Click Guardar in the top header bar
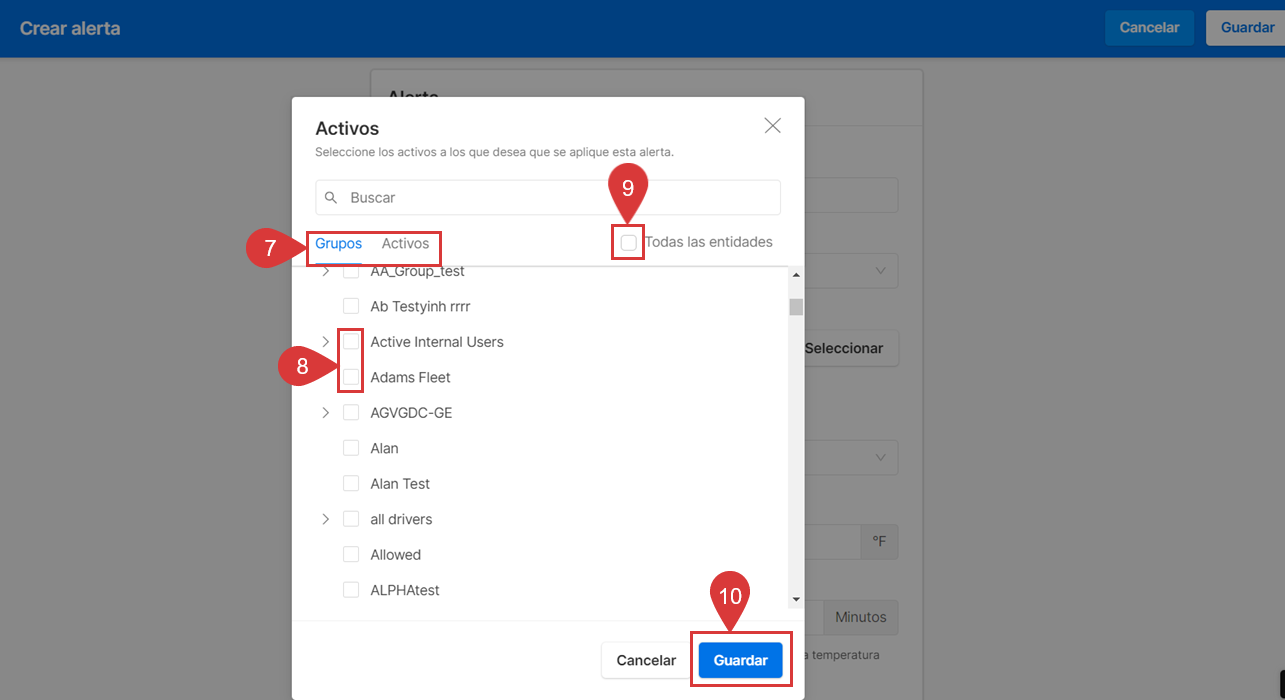Screen dimensions: 1285x700 click(x=1246, y=28)
